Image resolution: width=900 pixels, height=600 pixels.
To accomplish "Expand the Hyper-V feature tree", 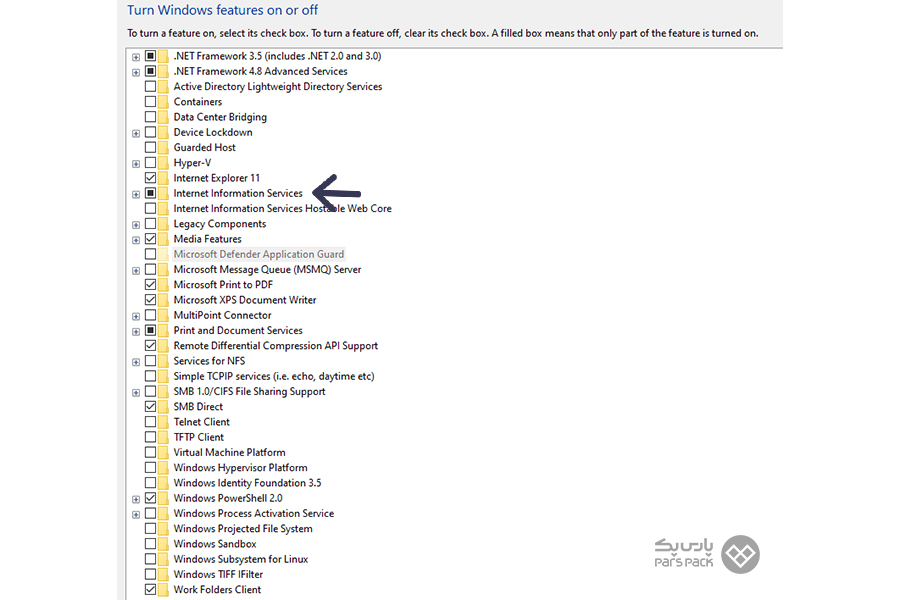I will (136, 164).
